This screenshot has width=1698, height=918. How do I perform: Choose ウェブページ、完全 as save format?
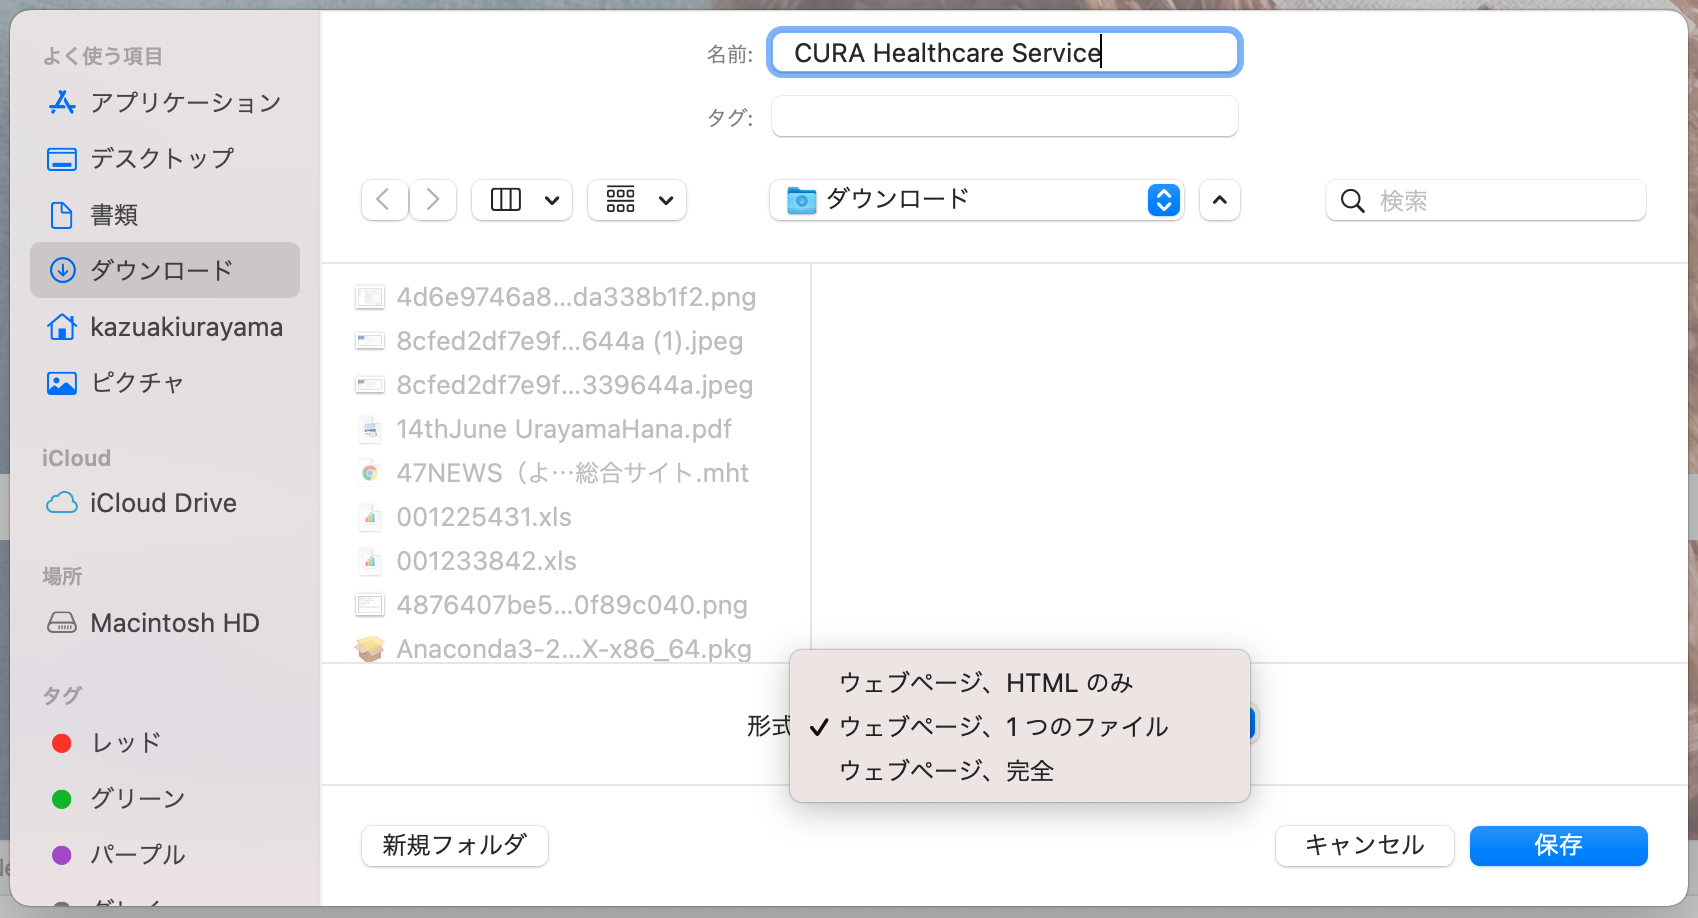tap(946, 770)
